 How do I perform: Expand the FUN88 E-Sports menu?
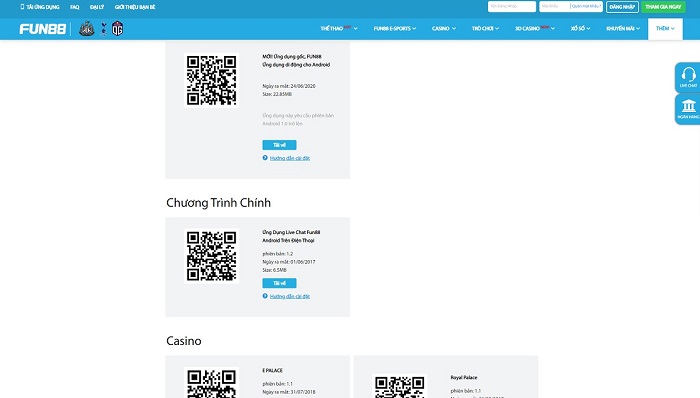[395, 29]
